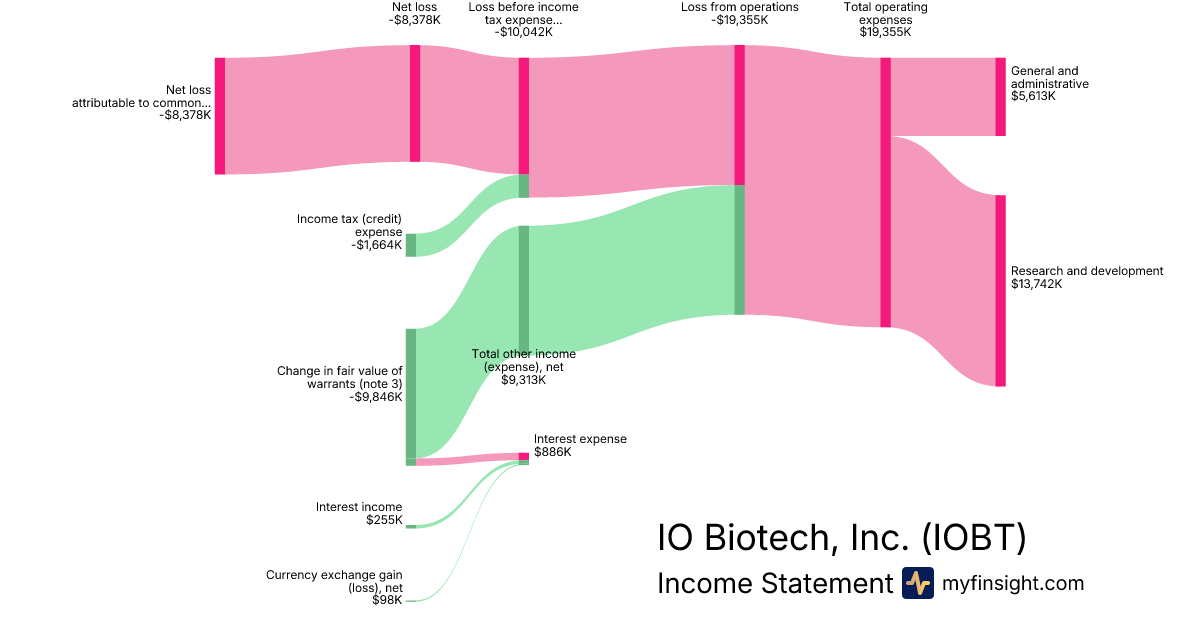Click the Currency exchange gain (loss) label
The image size is (1200, 630).
pos(334,587)
